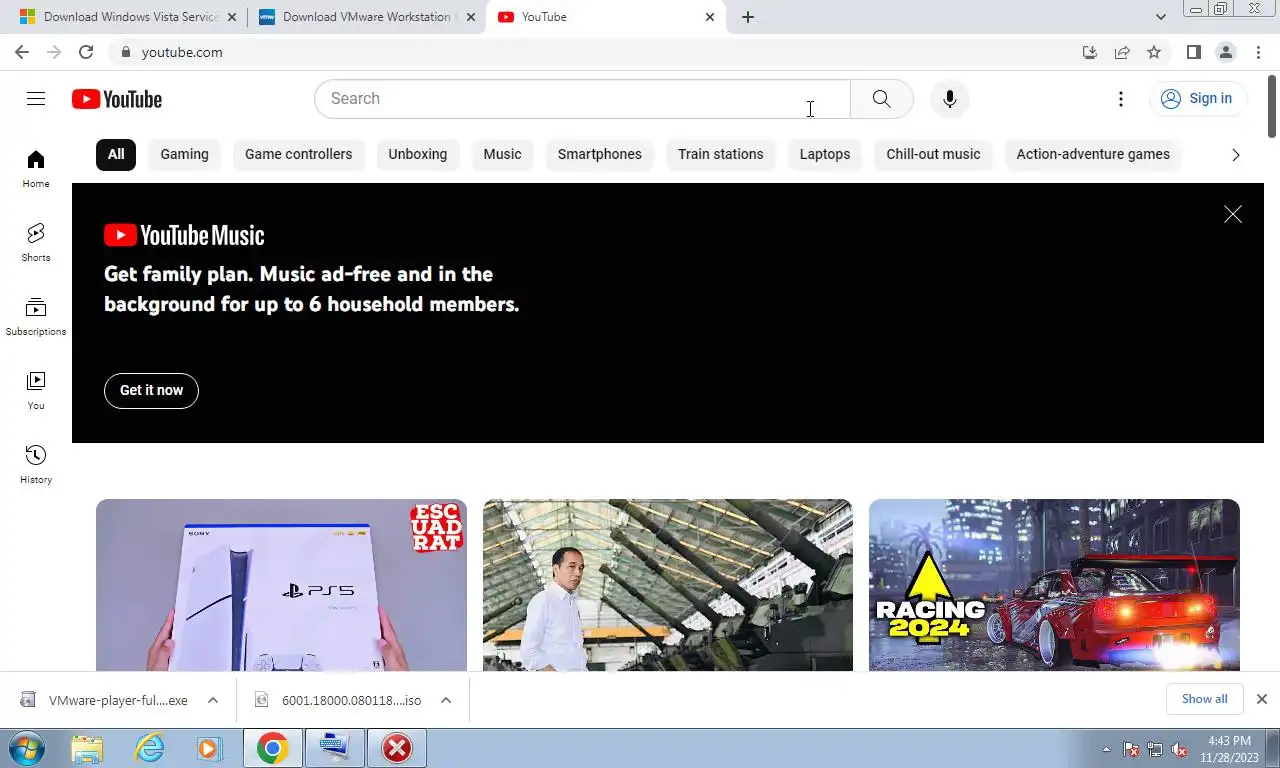Go forward in the browser
Screen dimensions: 1280x768
point(54,52)
